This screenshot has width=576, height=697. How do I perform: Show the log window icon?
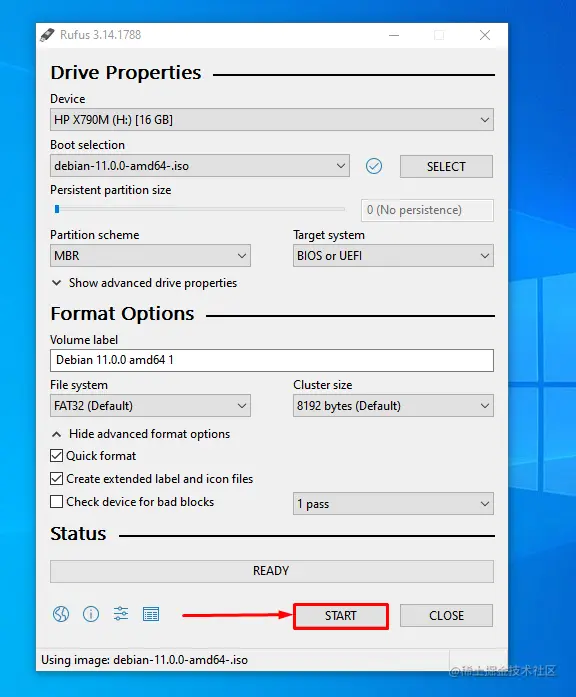[x=151, y=614]
